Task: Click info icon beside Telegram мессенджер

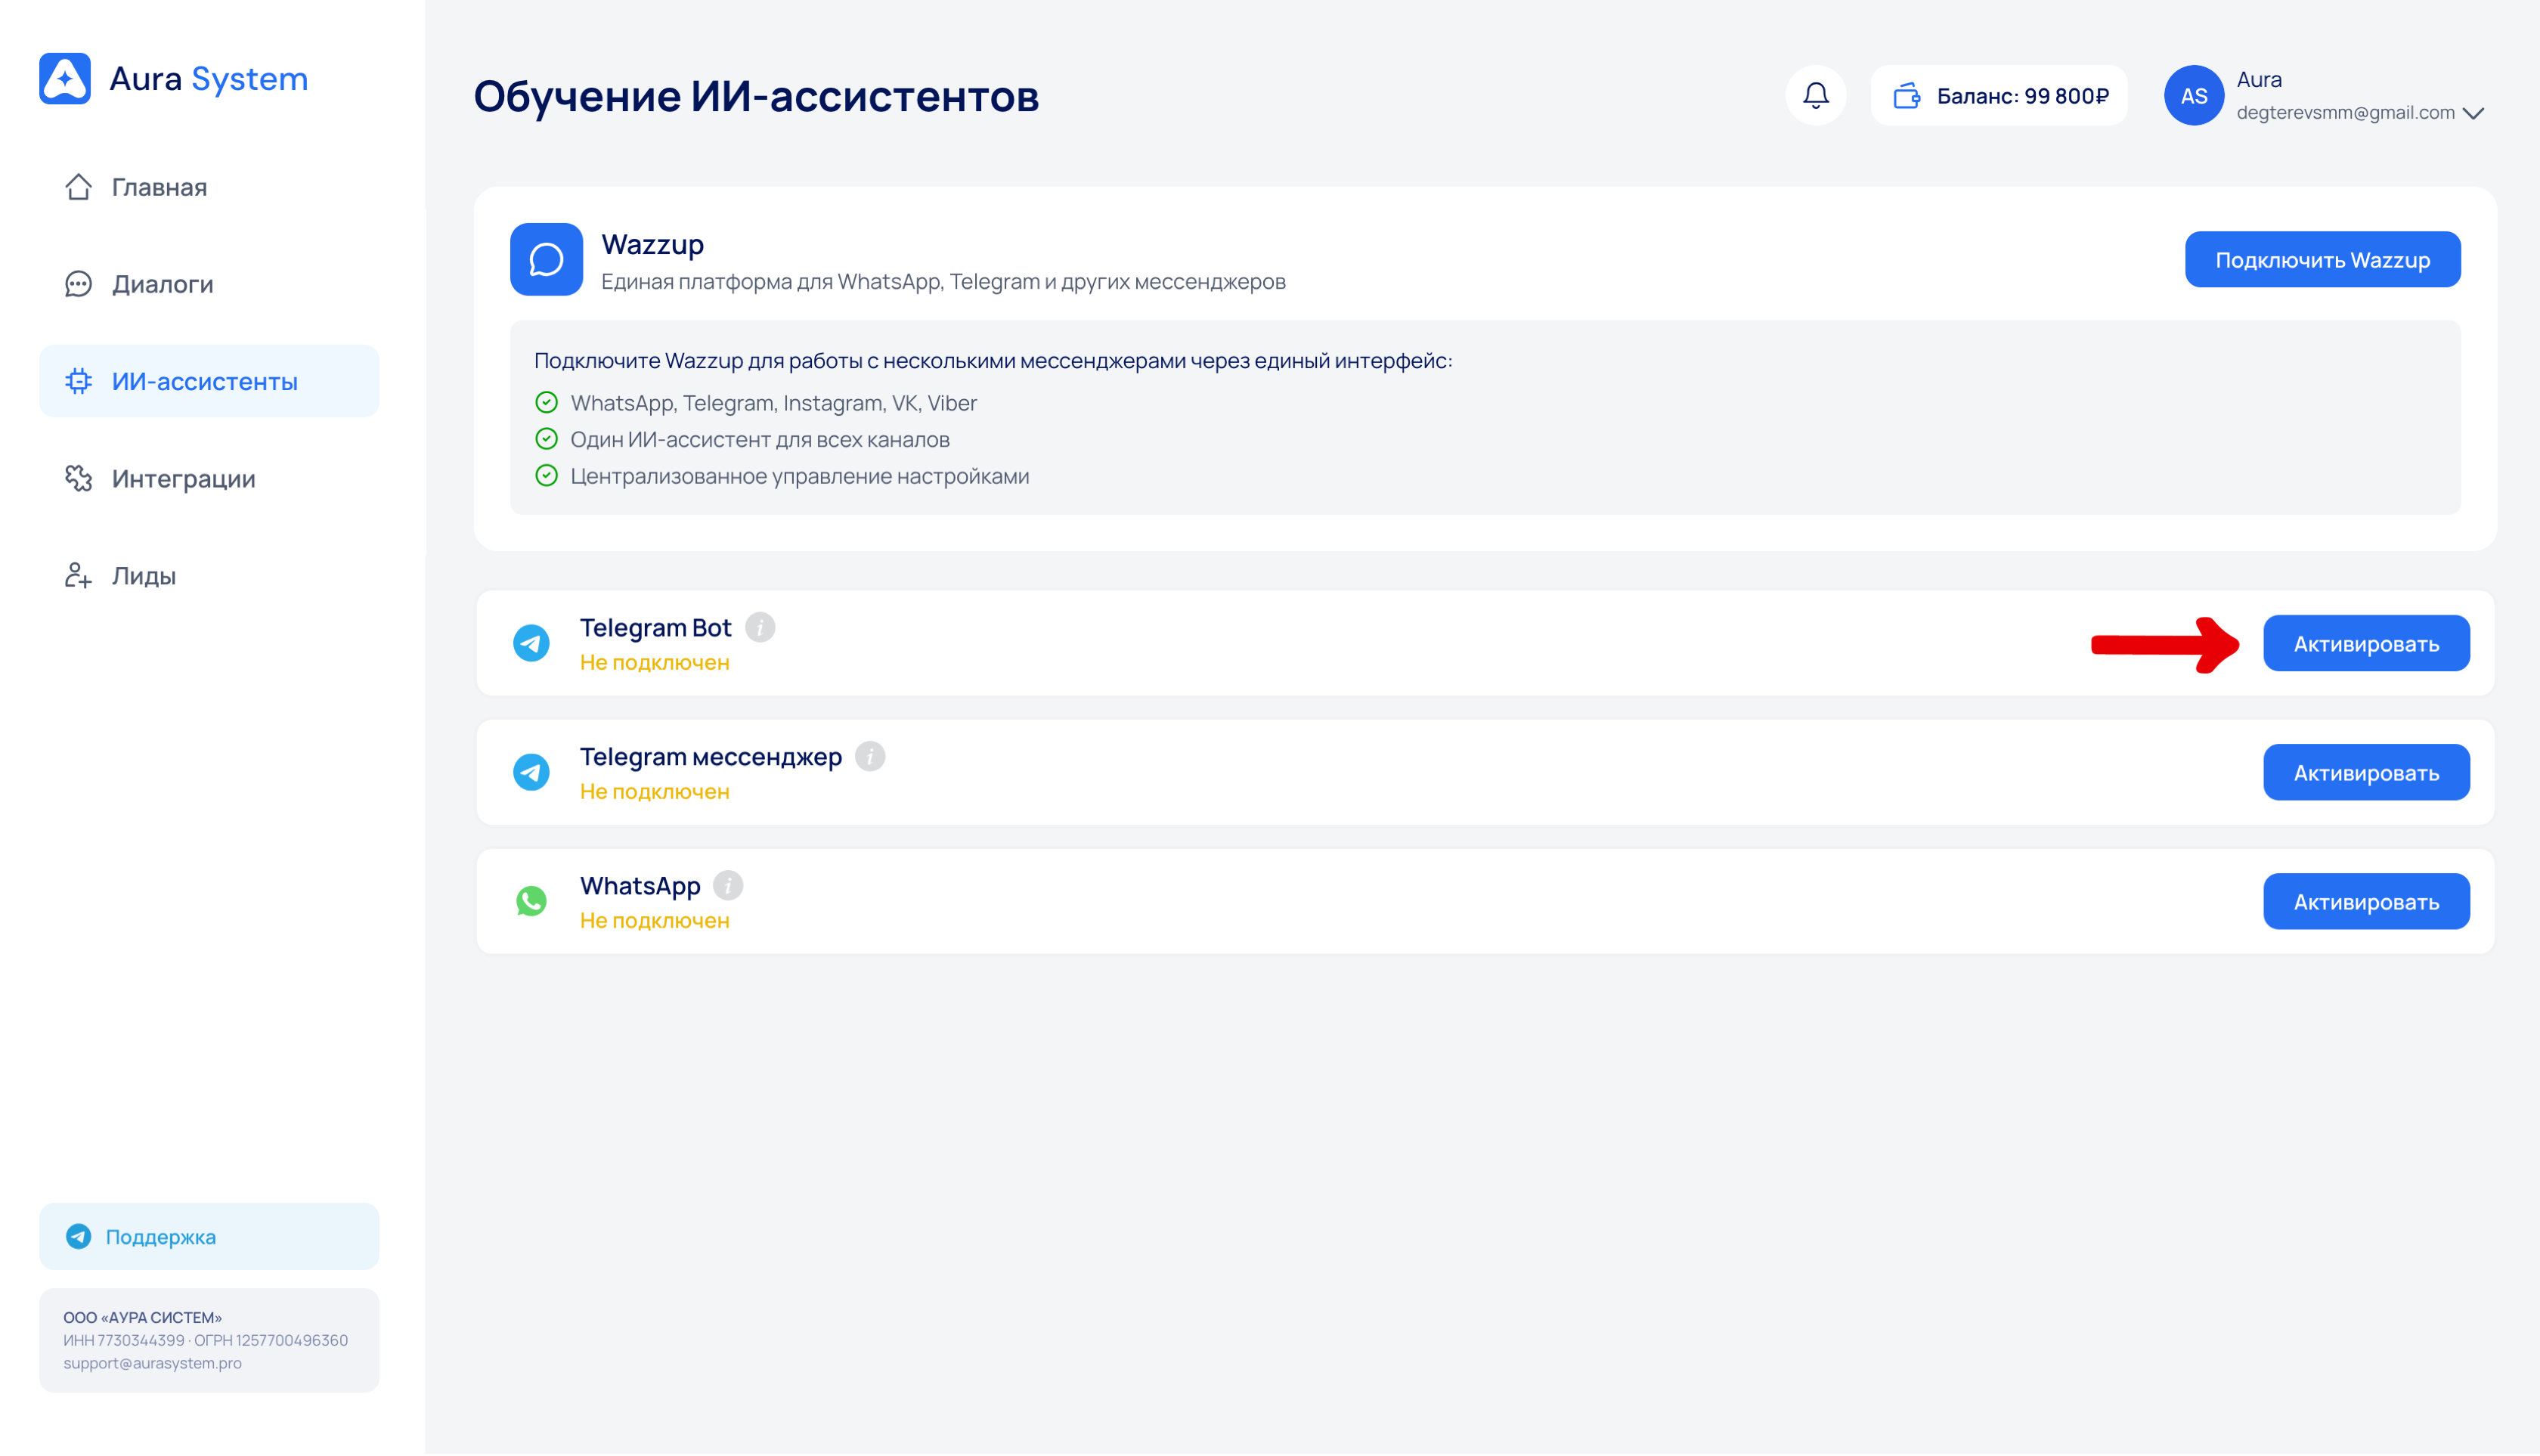Action: pyautogui.click(x=870, y=756)
